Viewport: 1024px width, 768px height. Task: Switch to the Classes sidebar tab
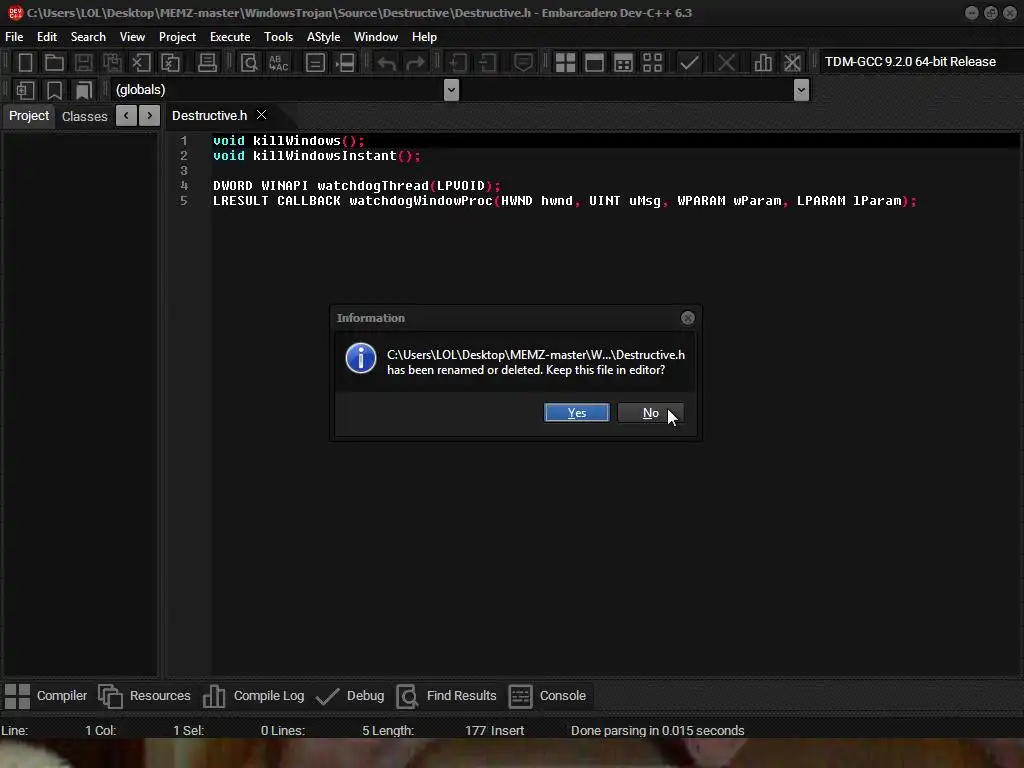coord(84,116)
